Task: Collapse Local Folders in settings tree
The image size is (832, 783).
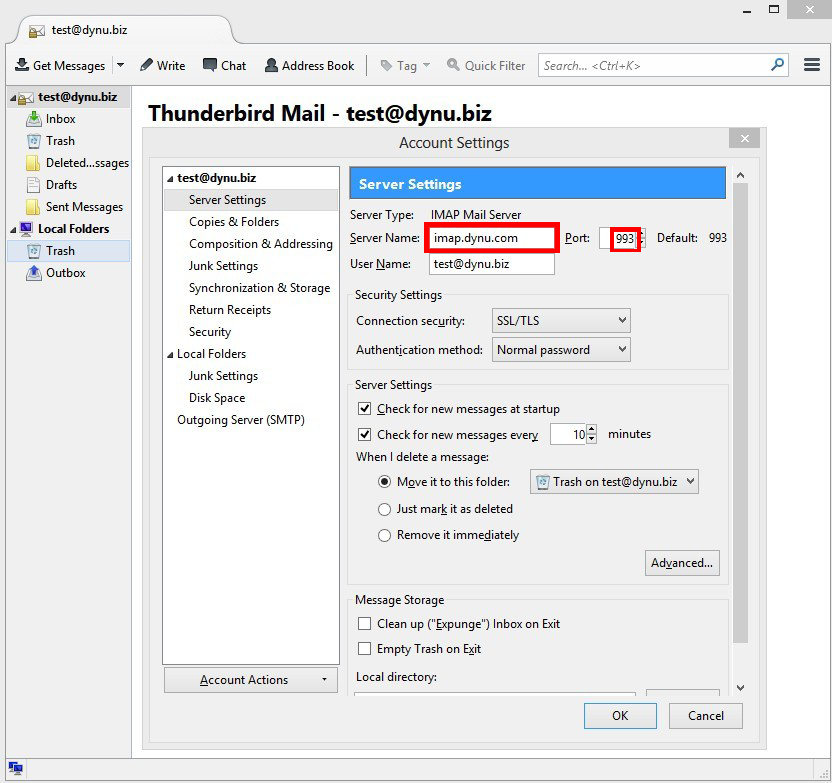Action: 170,354
